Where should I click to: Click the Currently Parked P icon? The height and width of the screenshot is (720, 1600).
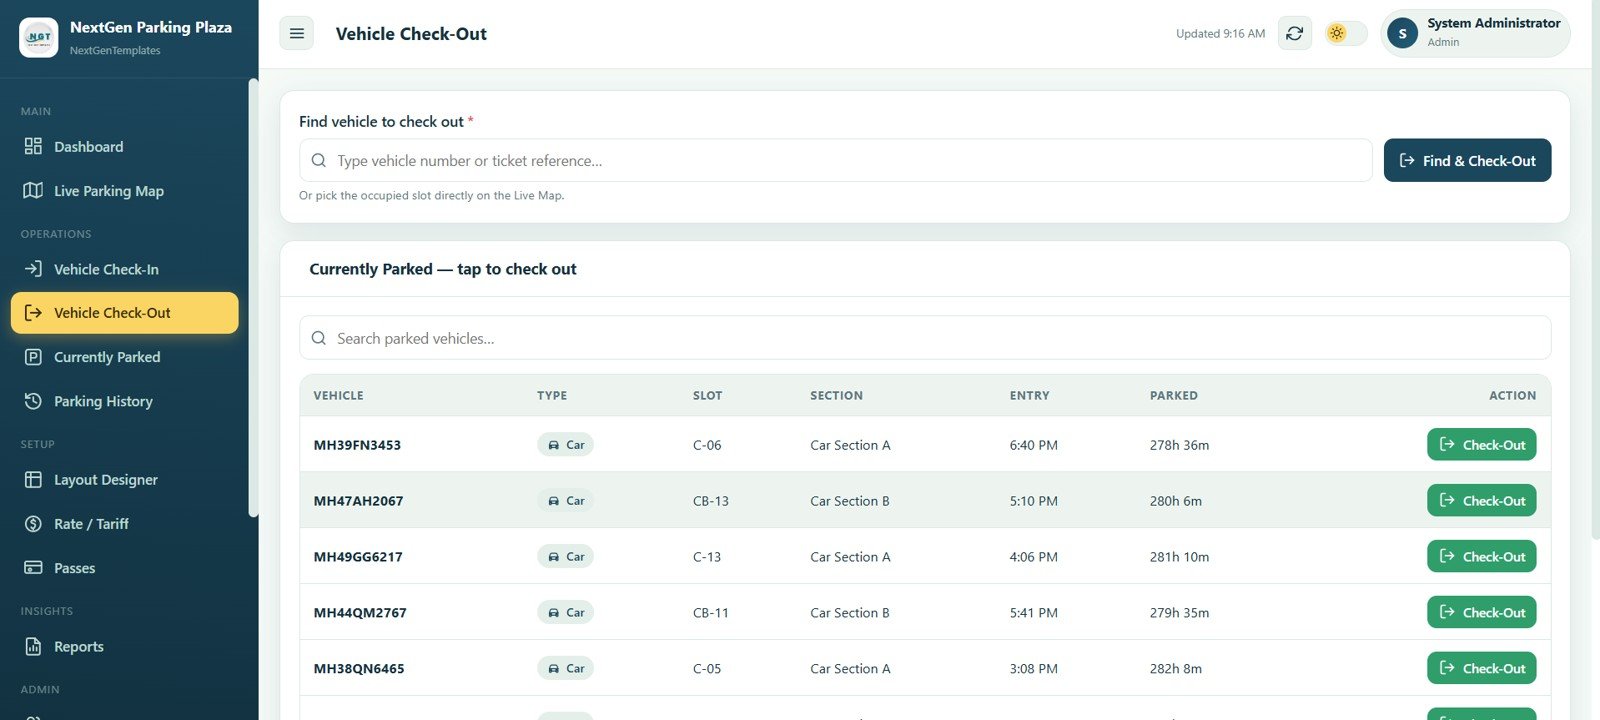coord(33,357)
